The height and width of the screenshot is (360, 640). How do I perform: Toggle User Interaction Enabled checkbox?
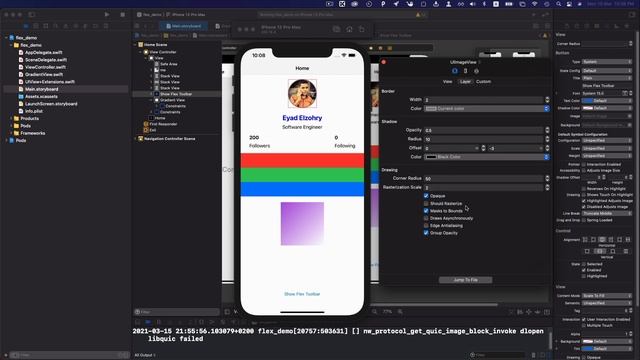click(584, 320)
